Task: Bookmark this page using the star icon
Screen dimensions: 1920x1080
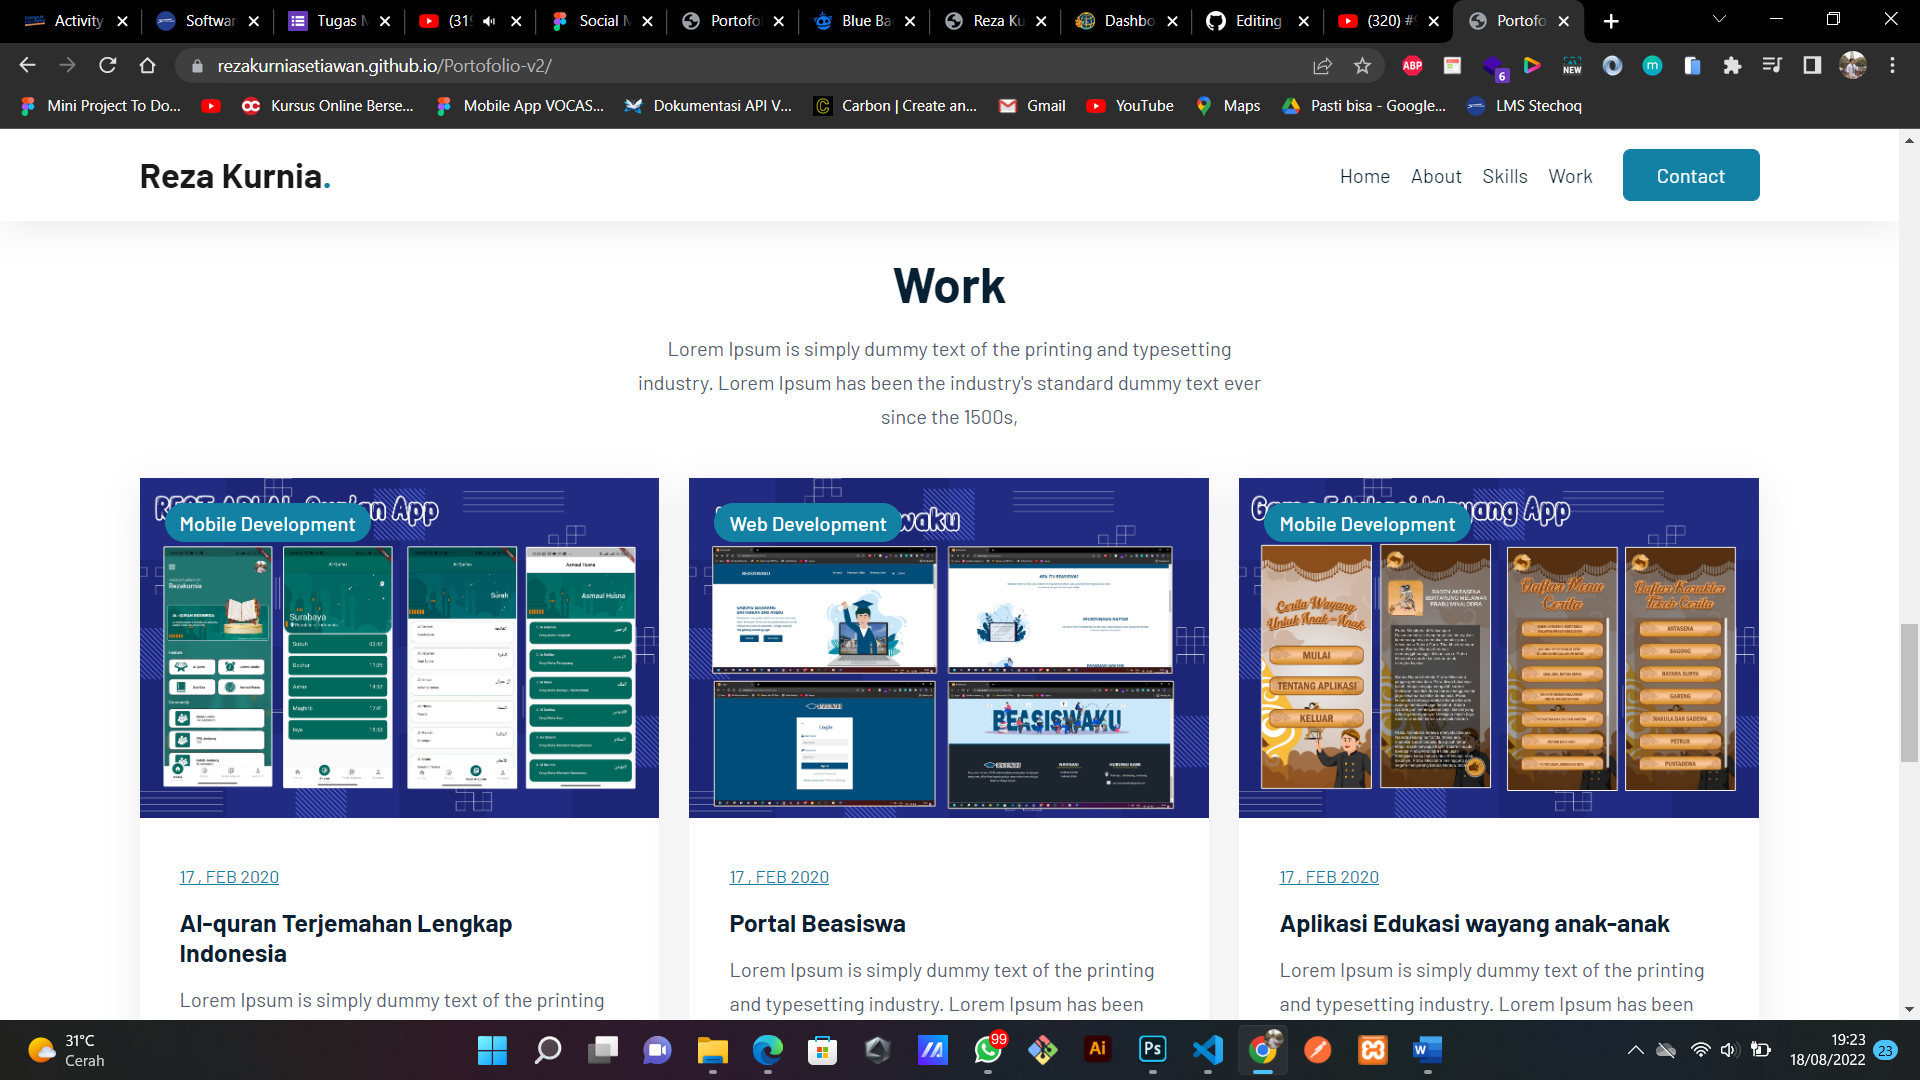Action: coord(1362,65)
